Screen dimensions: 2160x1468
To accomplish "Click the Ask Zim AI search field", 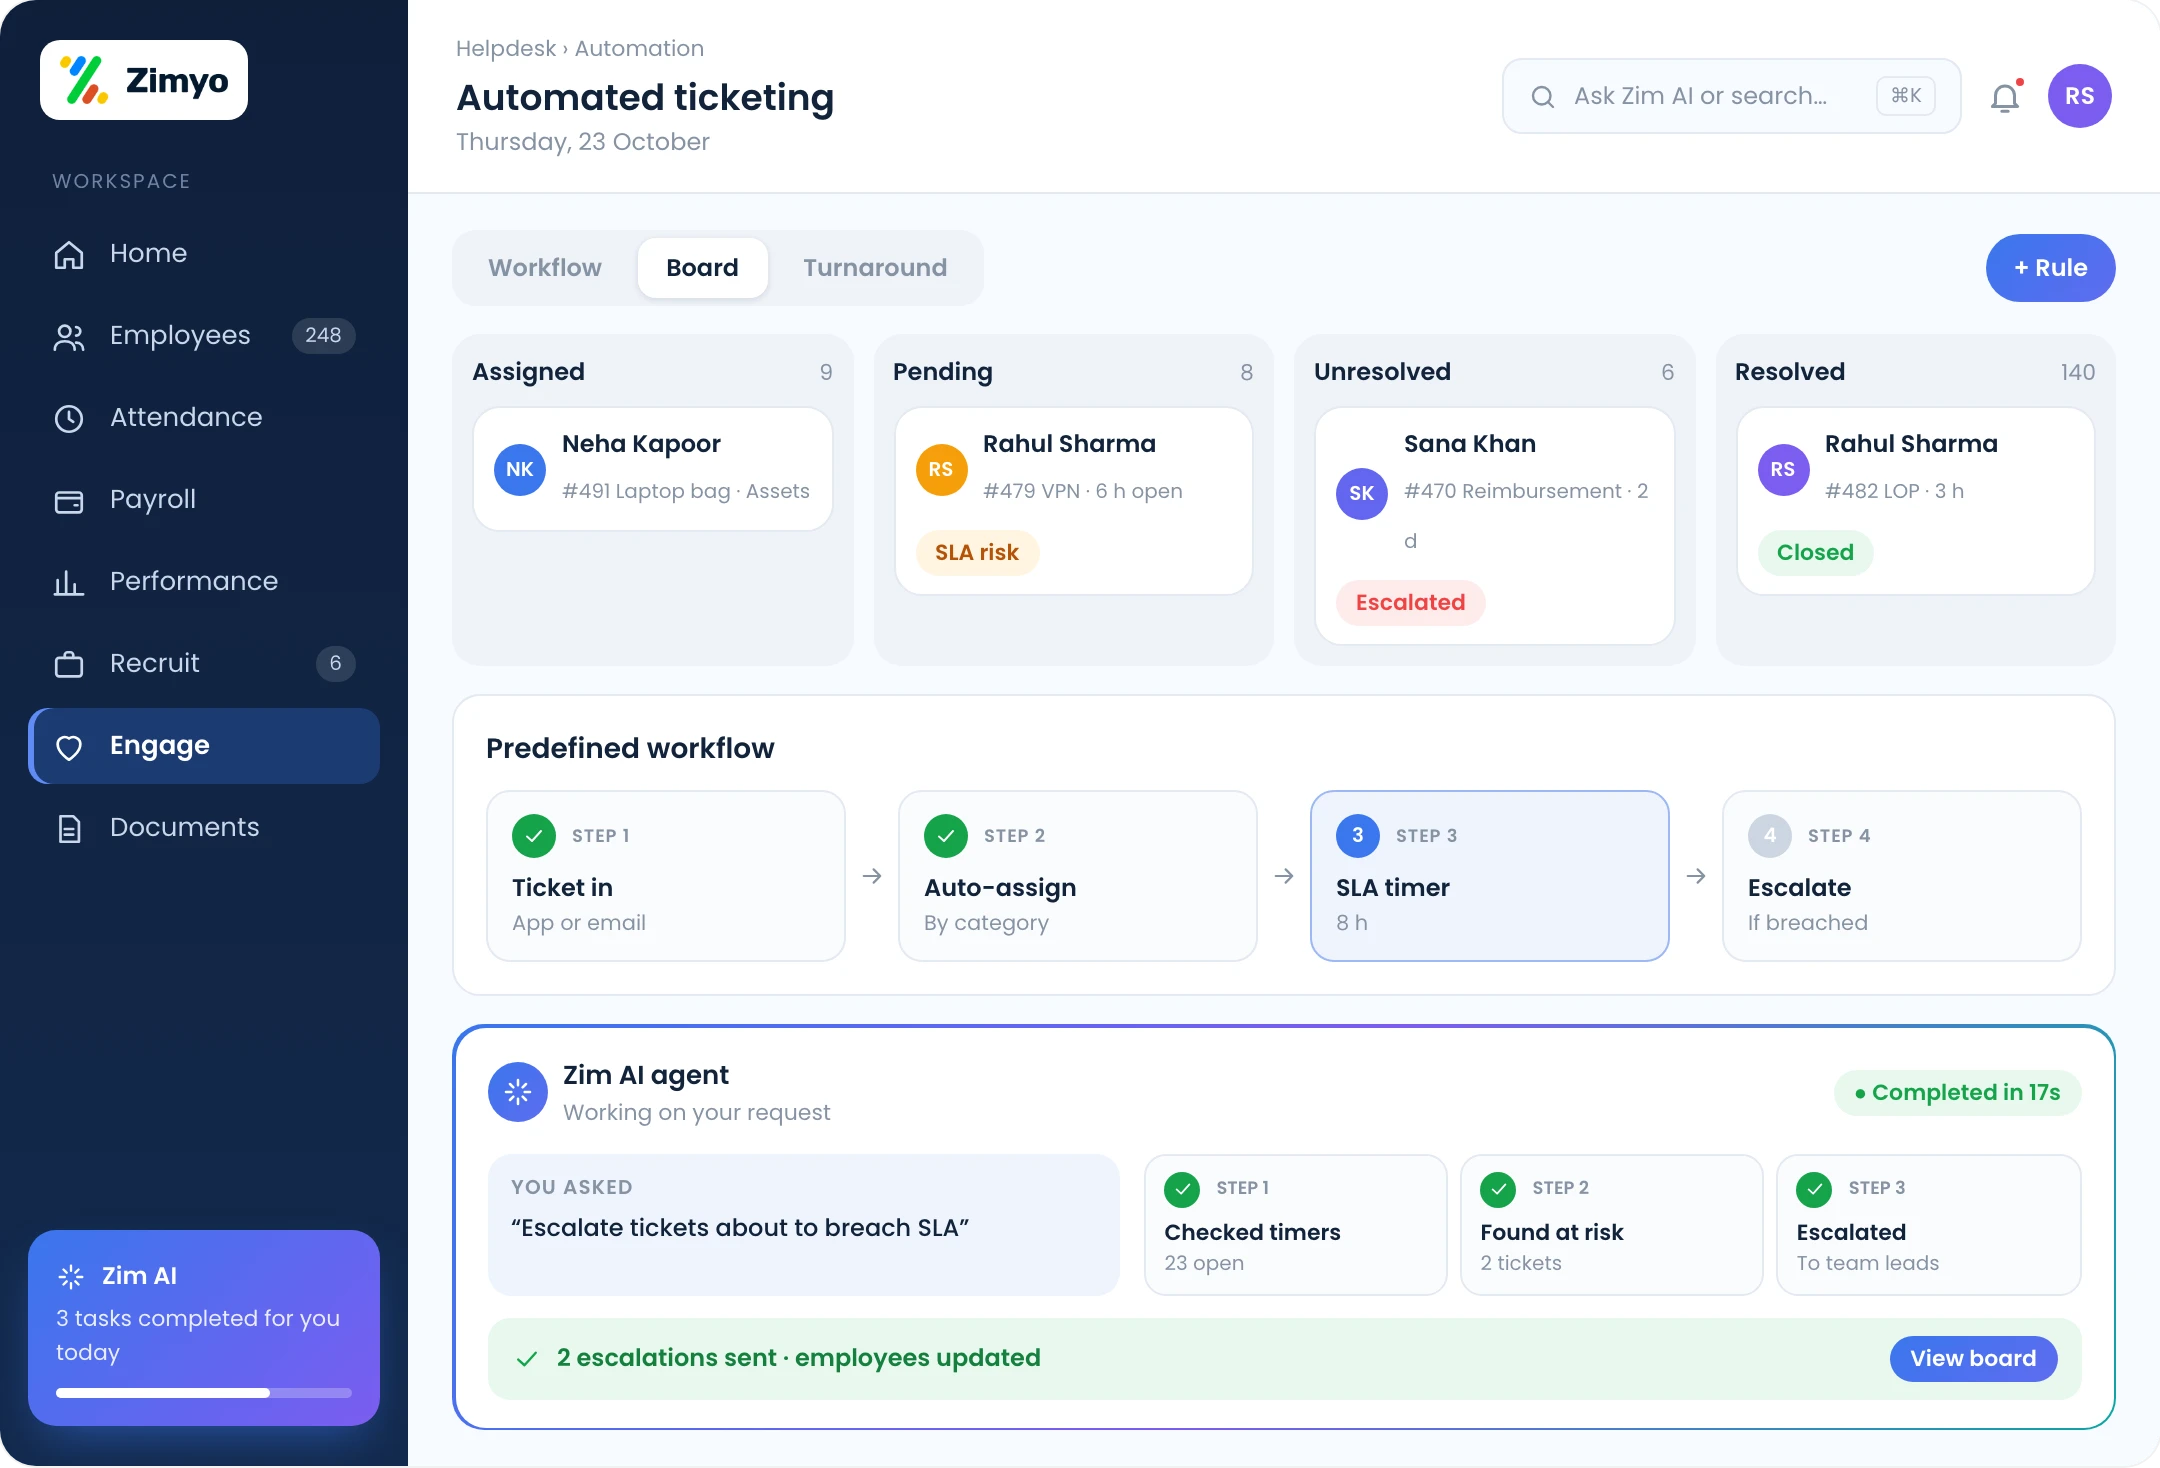I will (x=1732, y=96).
